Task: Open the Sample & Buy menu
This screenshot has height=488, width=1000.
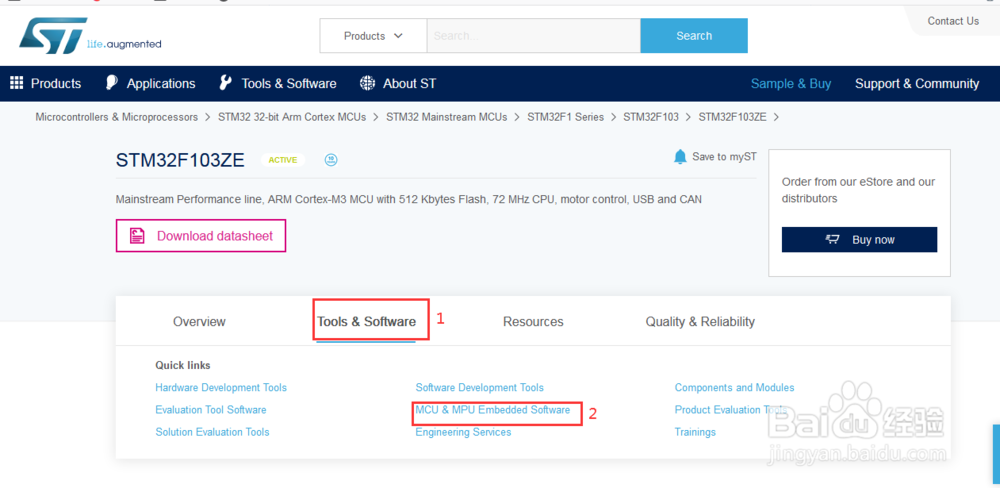Action: 791,84
